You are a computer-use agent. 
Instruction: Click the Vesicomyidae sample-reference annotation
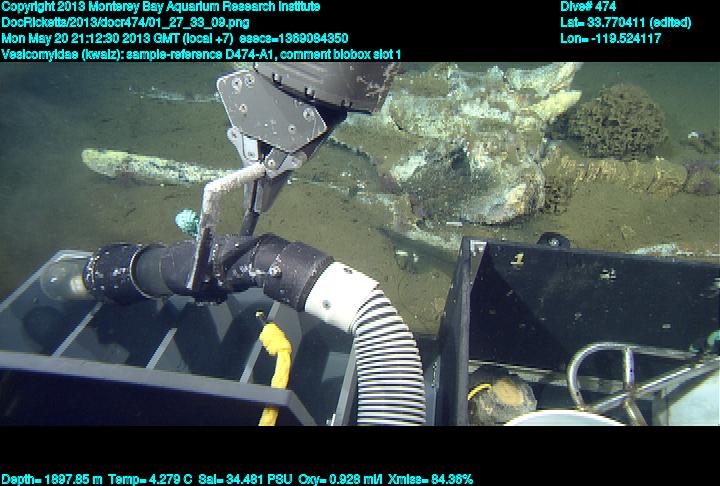pyautogui.click(x=200, y=54)
